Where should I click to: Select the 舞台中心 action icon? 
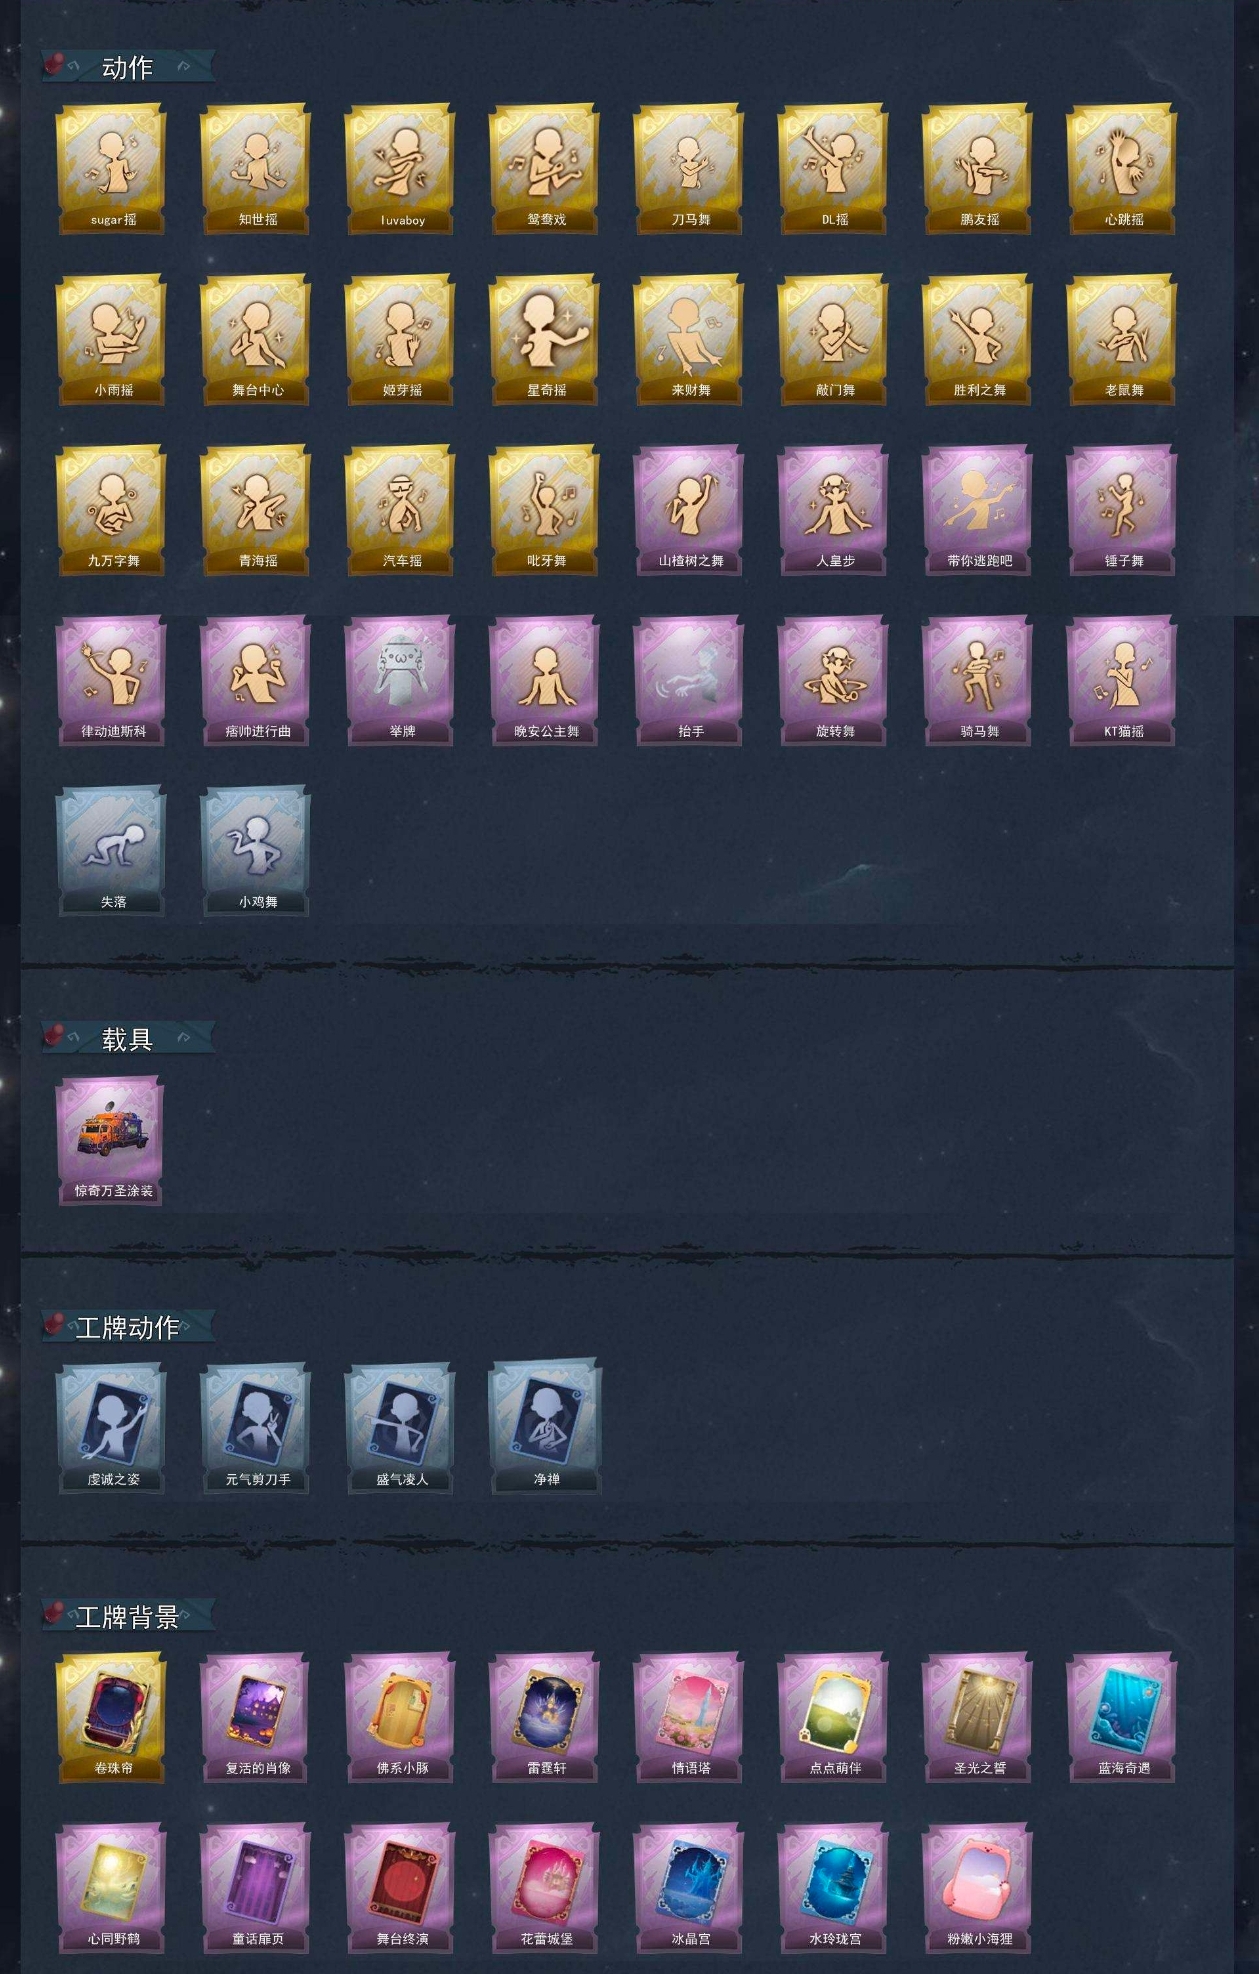click(x=255, y=340)
